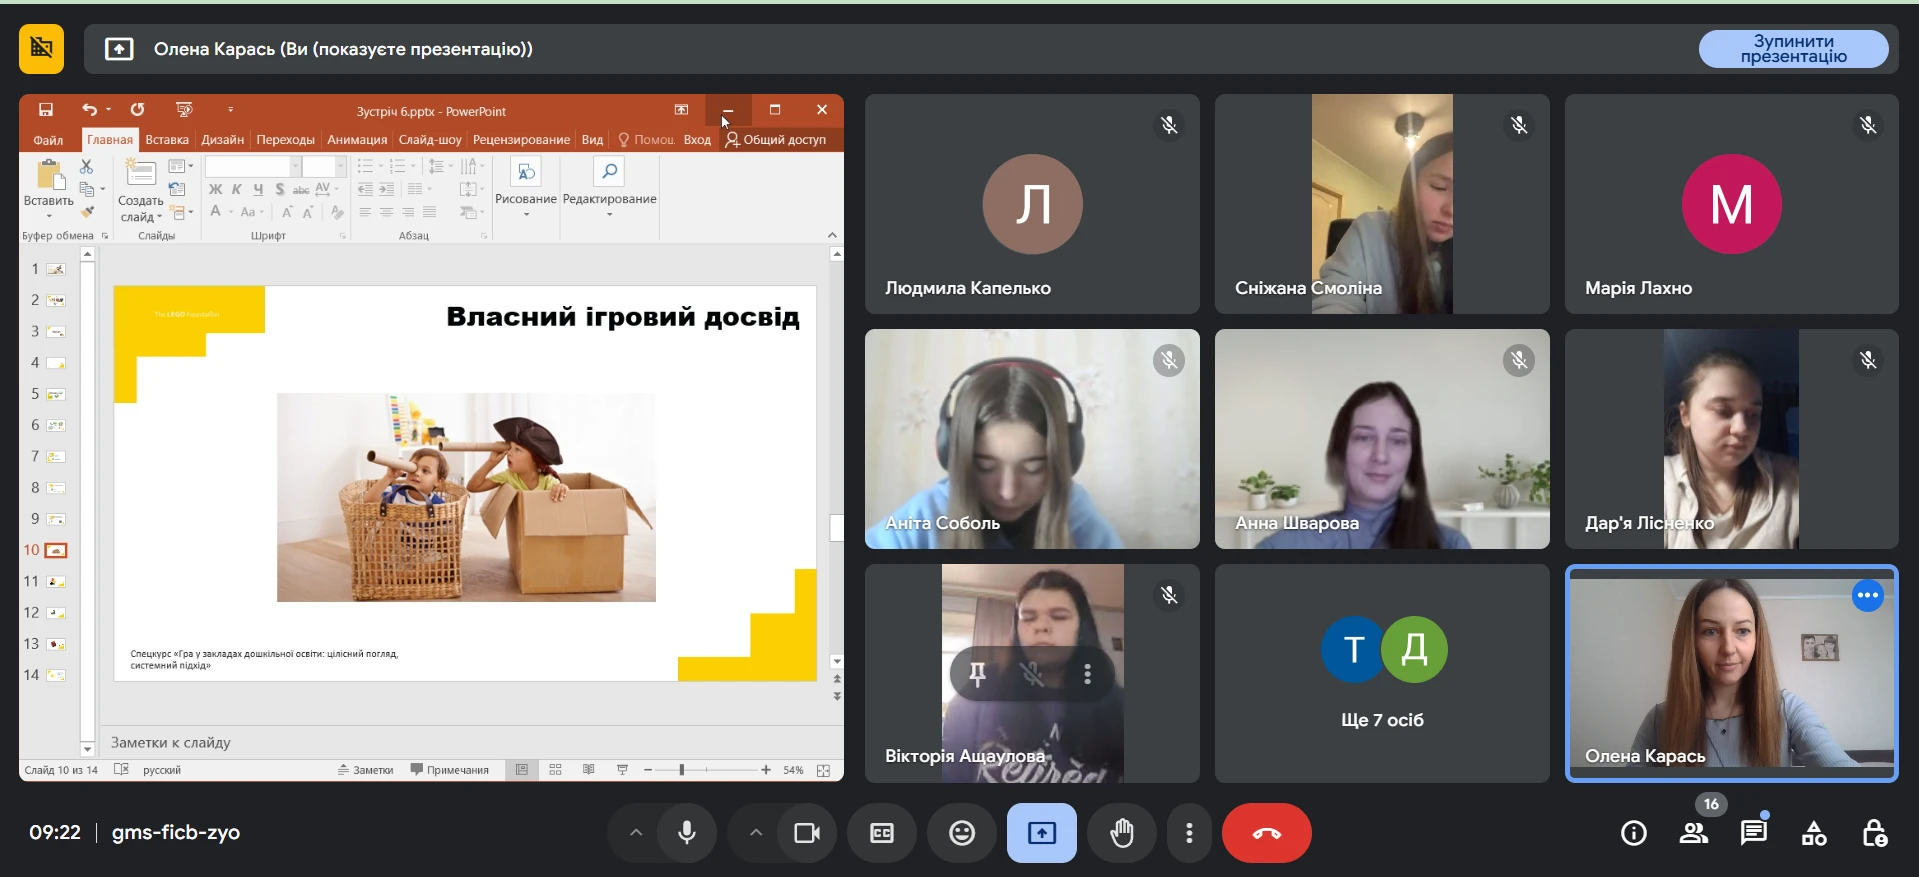Expand video settings arrow beside camera

click(x=756, y=833)
